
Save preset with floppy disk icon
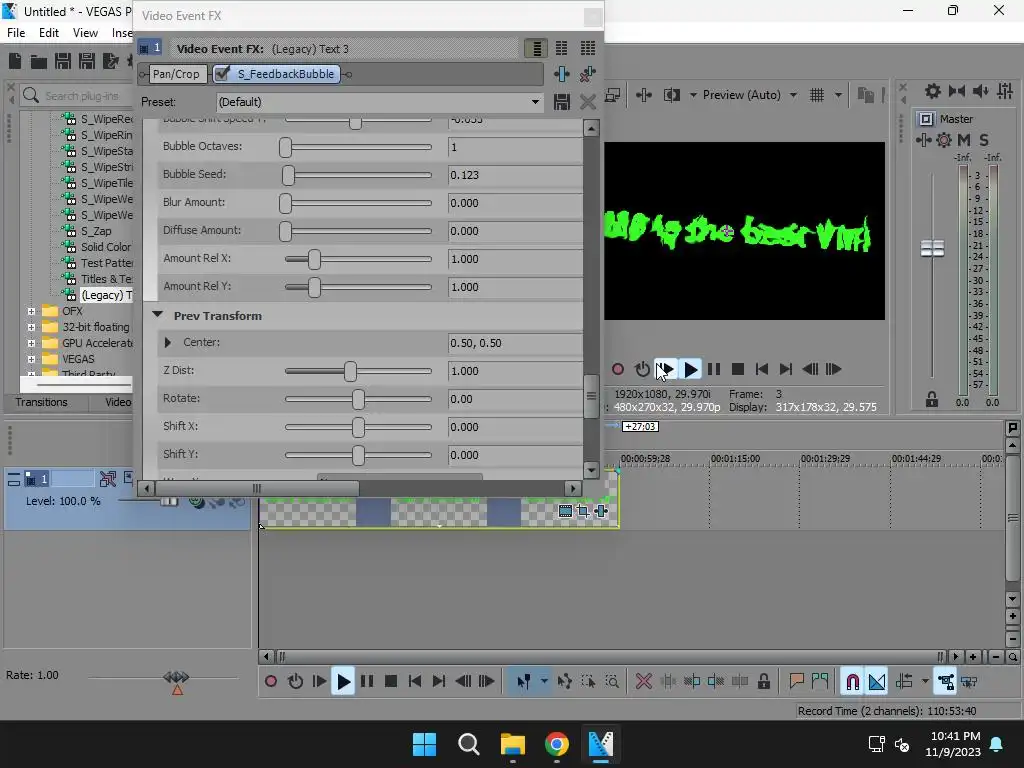coord(562,102)
